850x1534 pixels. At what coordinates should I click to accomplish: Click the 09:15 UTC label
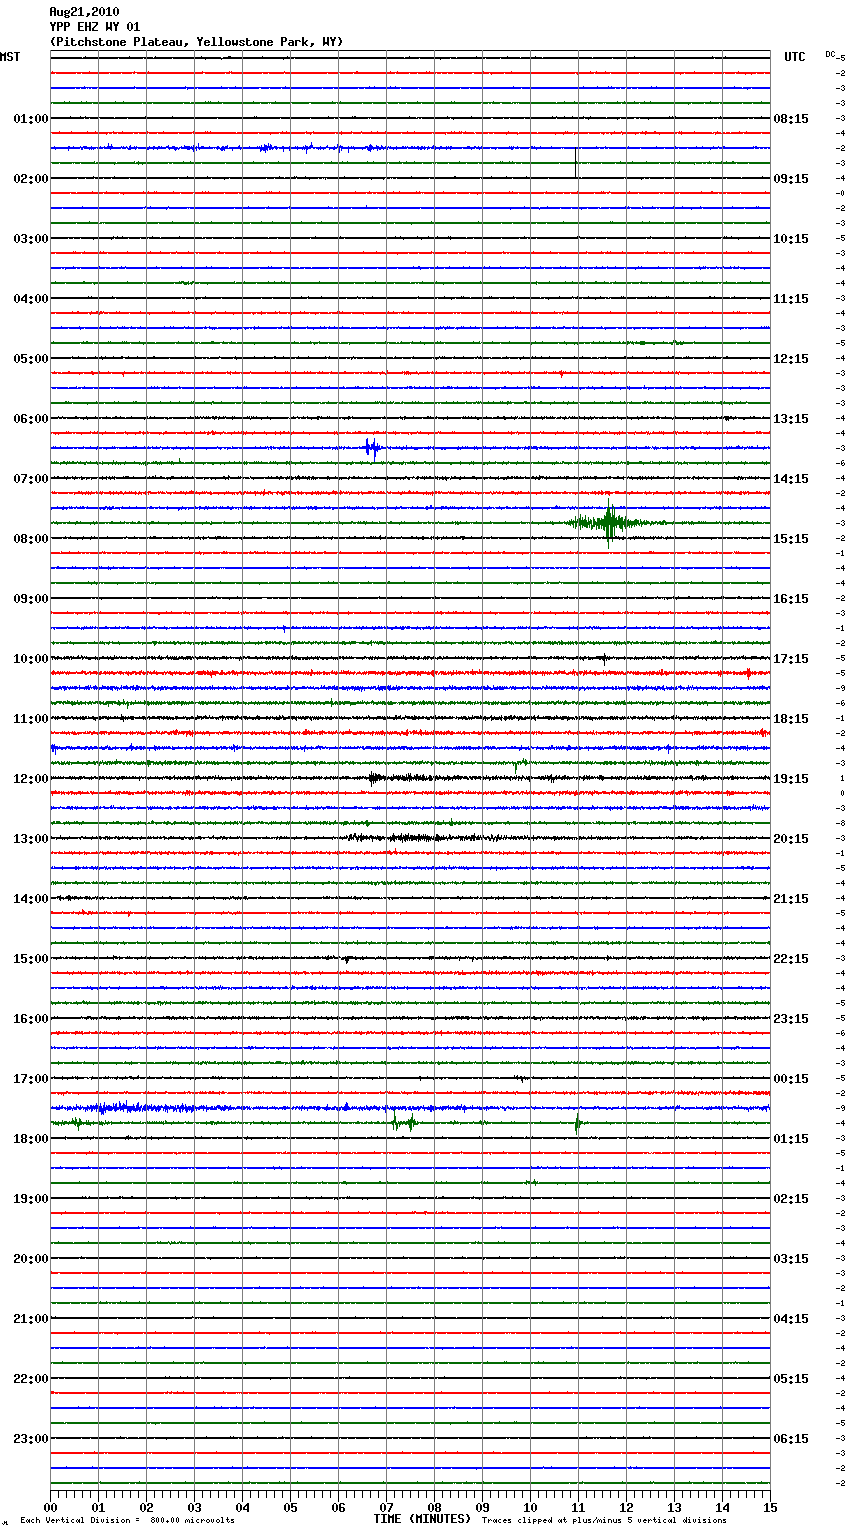[x=791, y=179]
